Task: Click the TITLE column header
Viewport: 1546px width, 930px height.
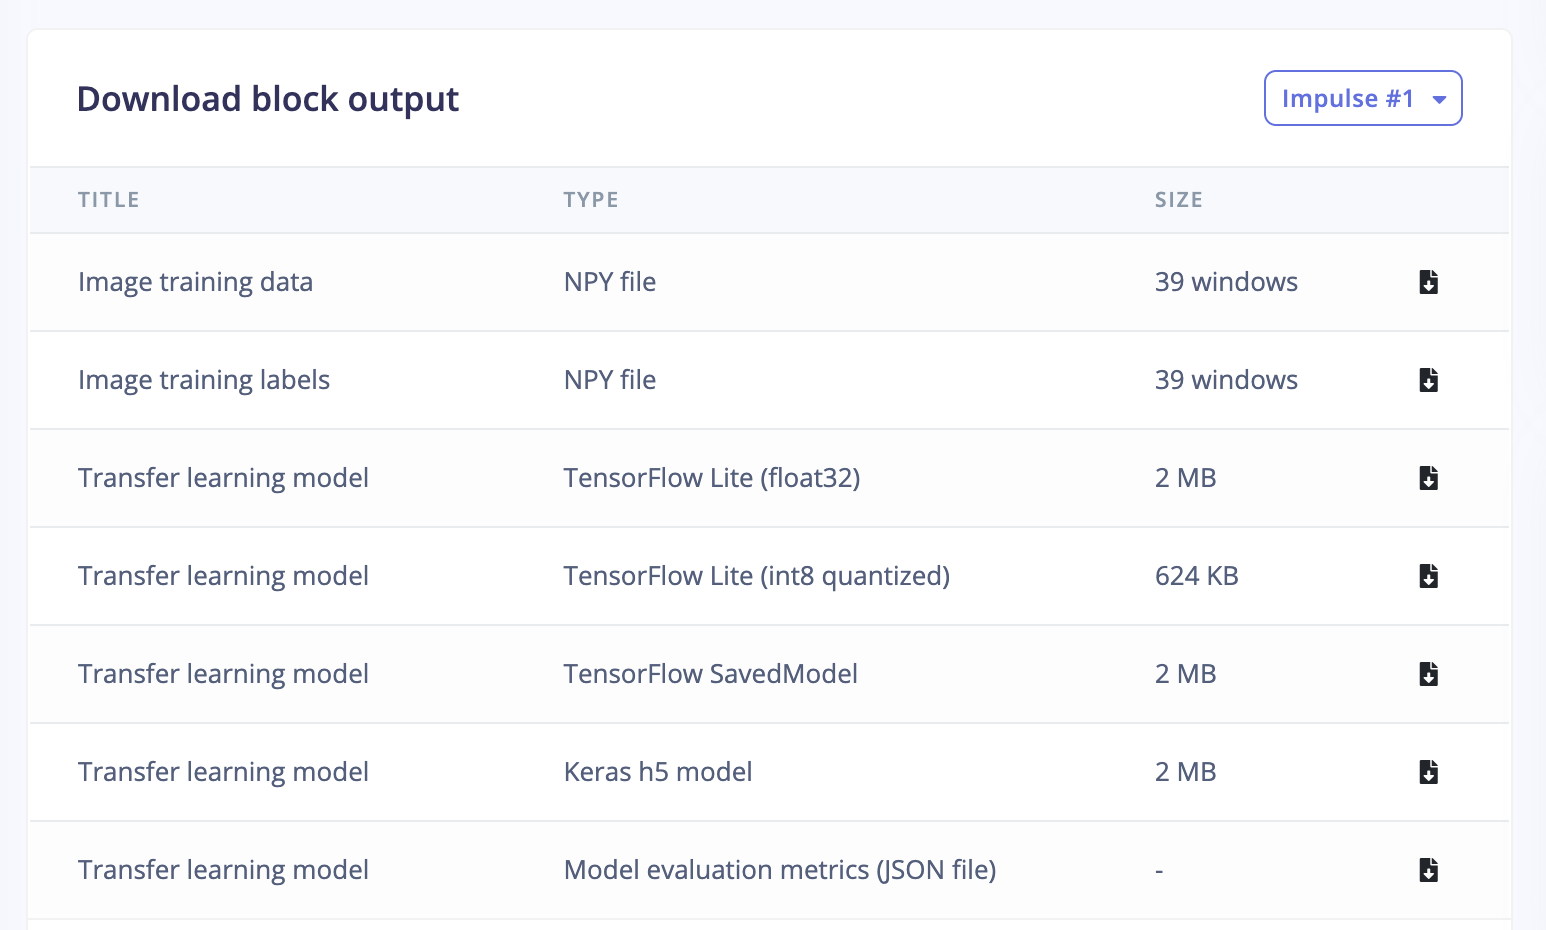Action: [x=109, y=200]
